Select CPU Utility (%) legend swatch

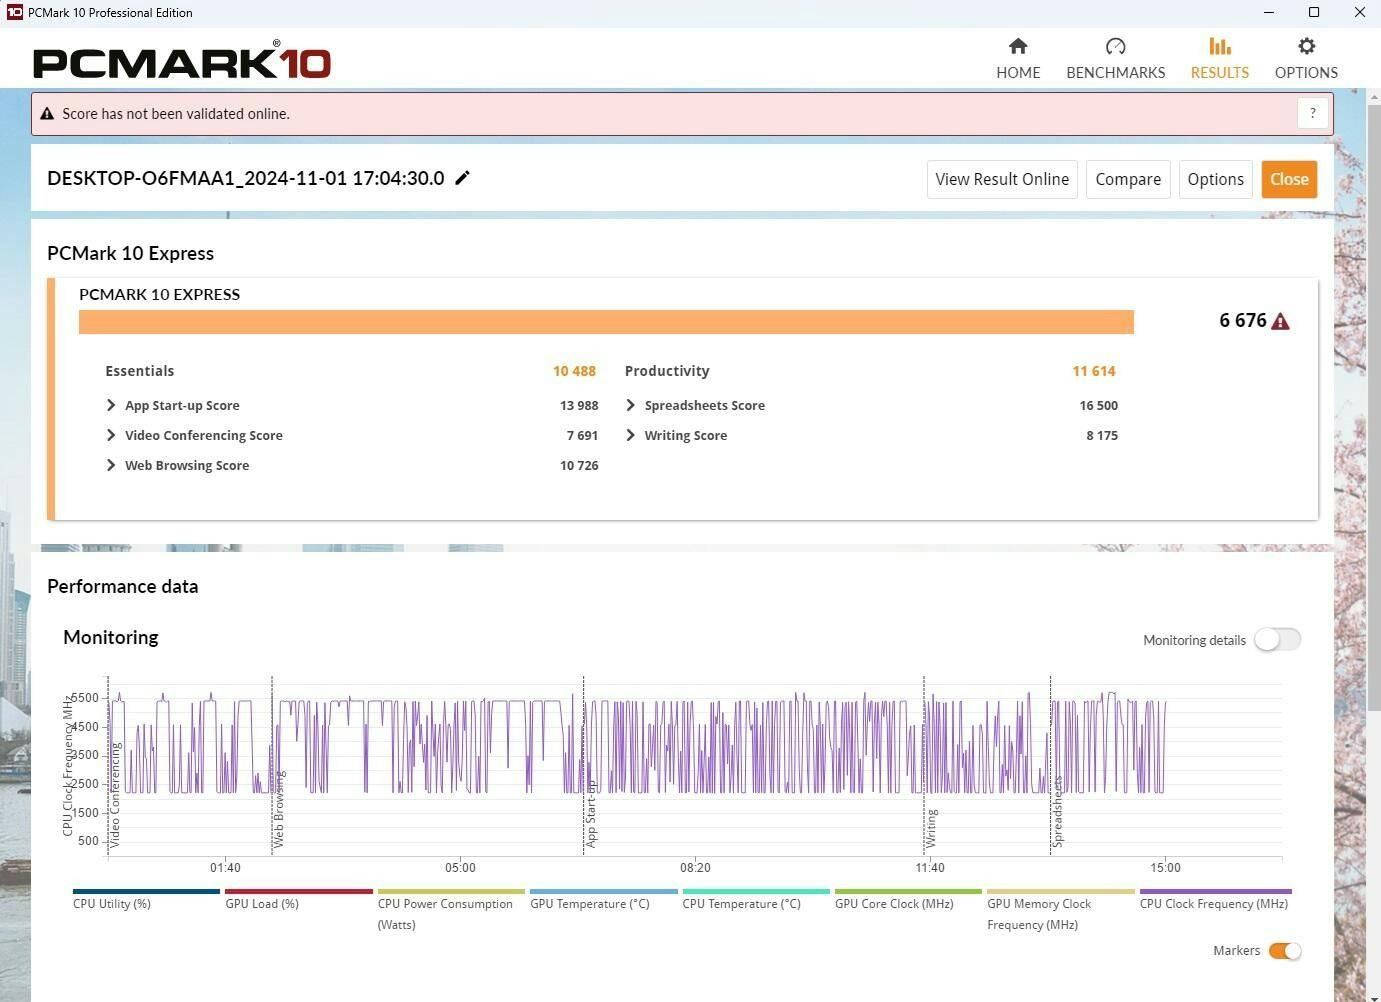146,891
